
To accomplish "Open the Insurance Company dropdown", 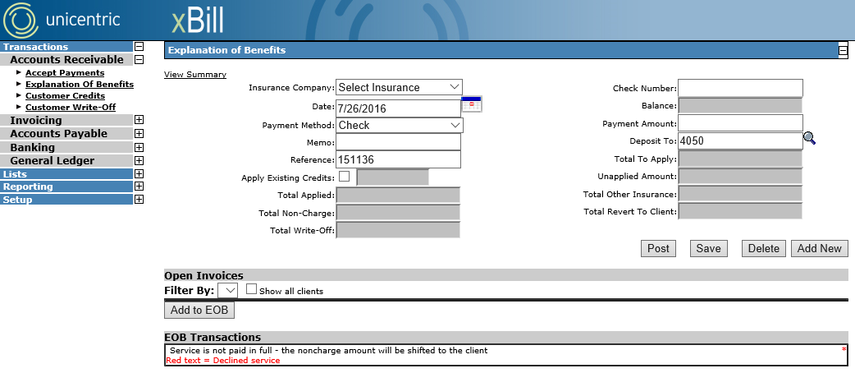I will (399, 87).
